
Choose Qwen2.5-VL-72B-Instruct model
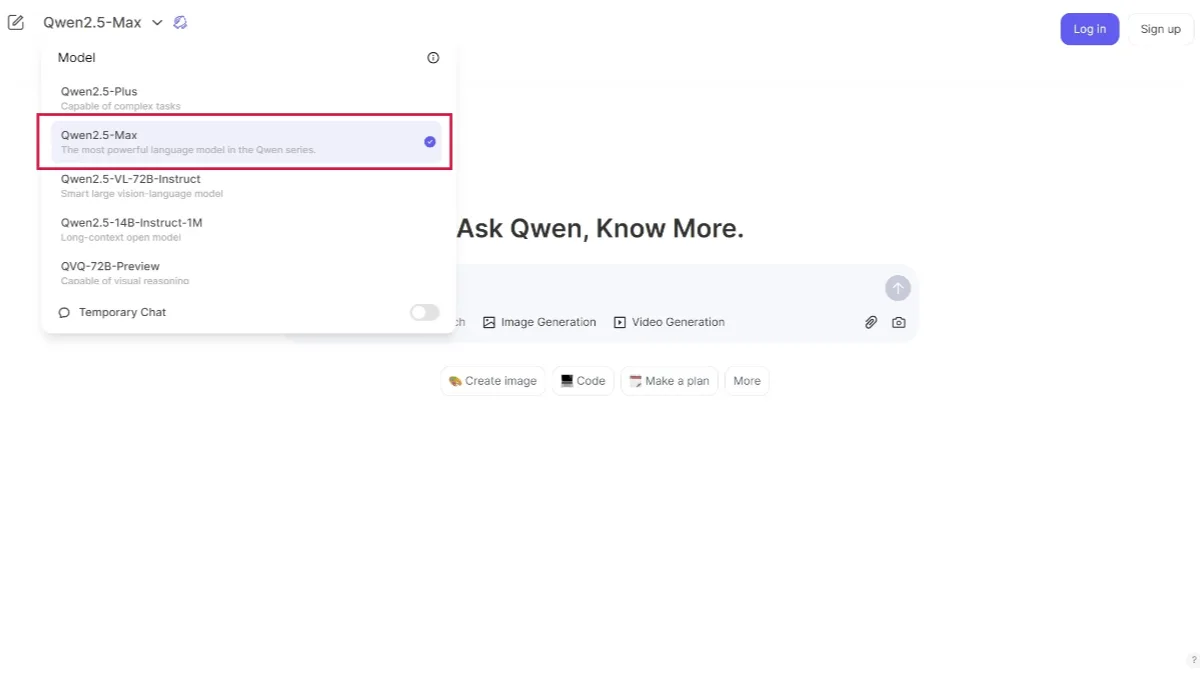[246, 186]
